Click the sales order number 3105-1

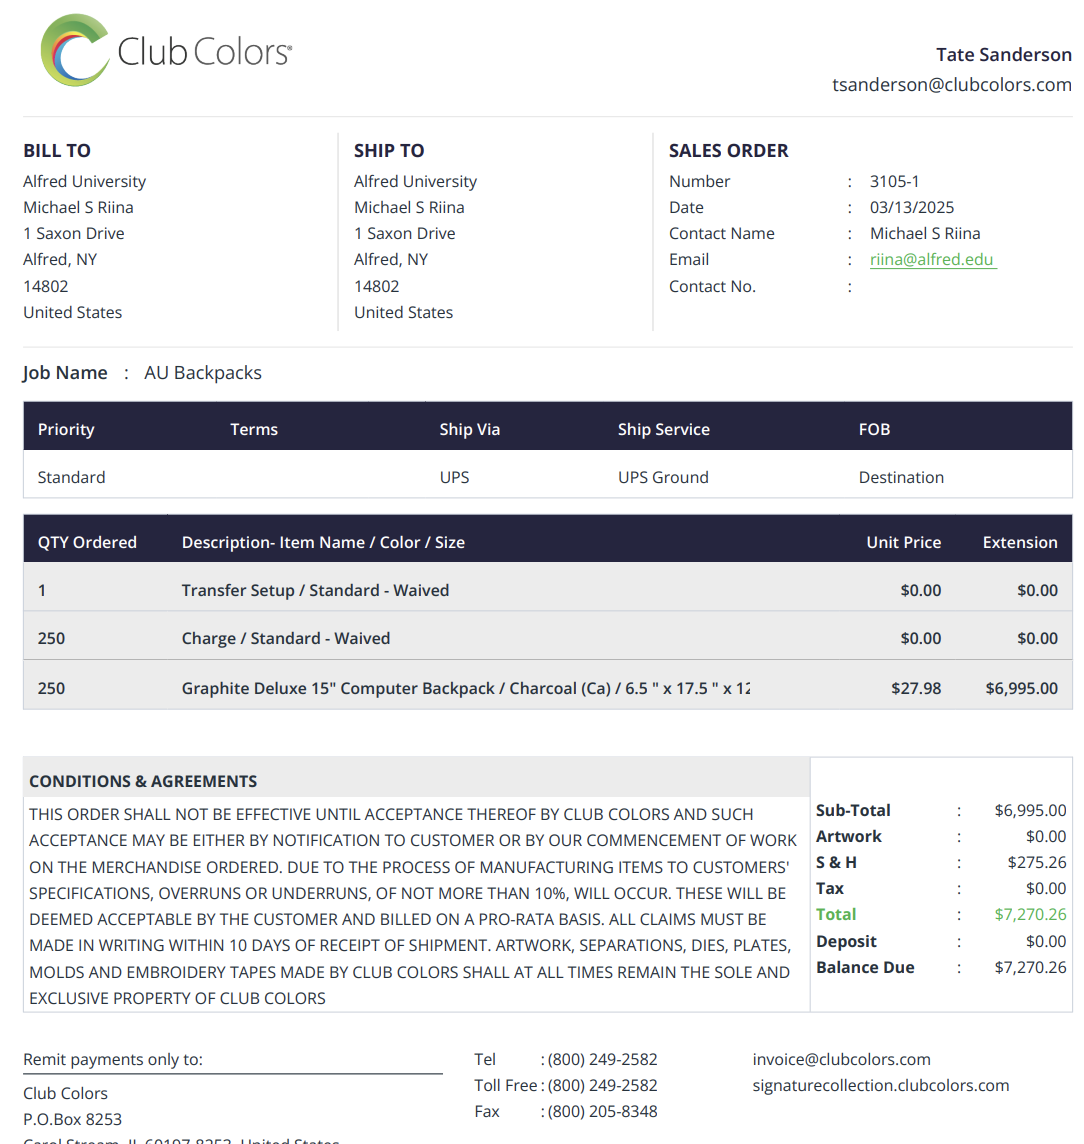[894, 182]
